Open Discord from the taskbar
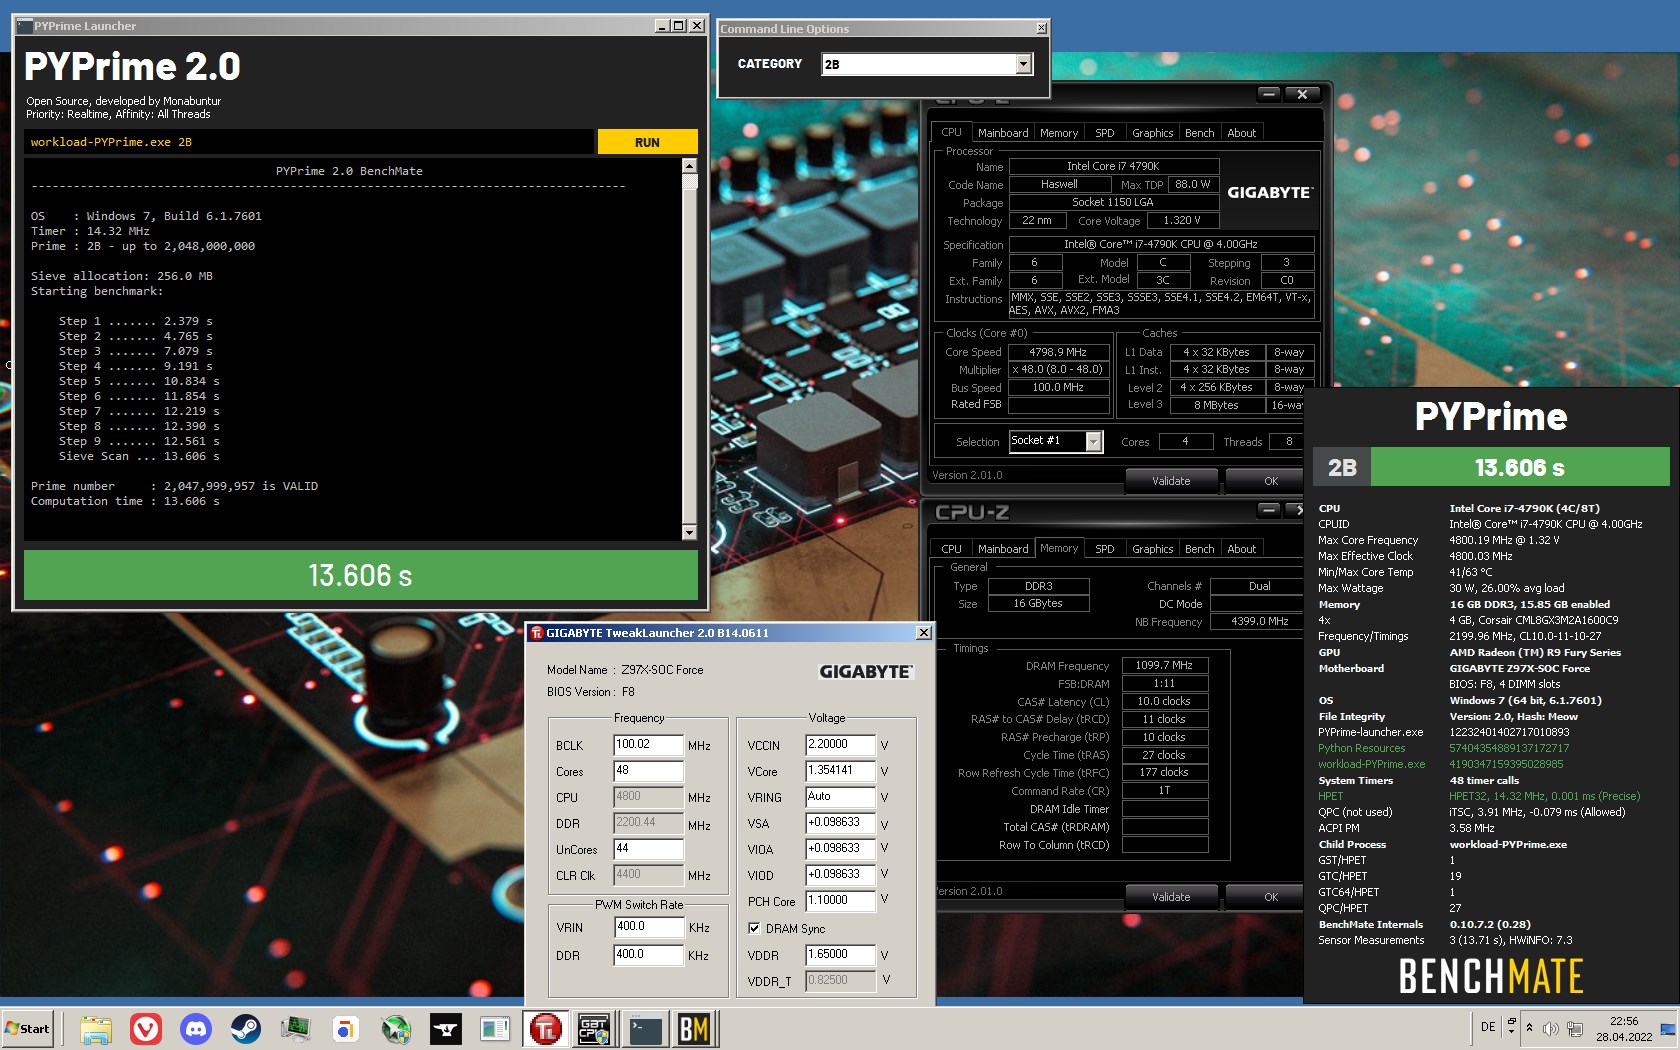 tap(195, 1029)
